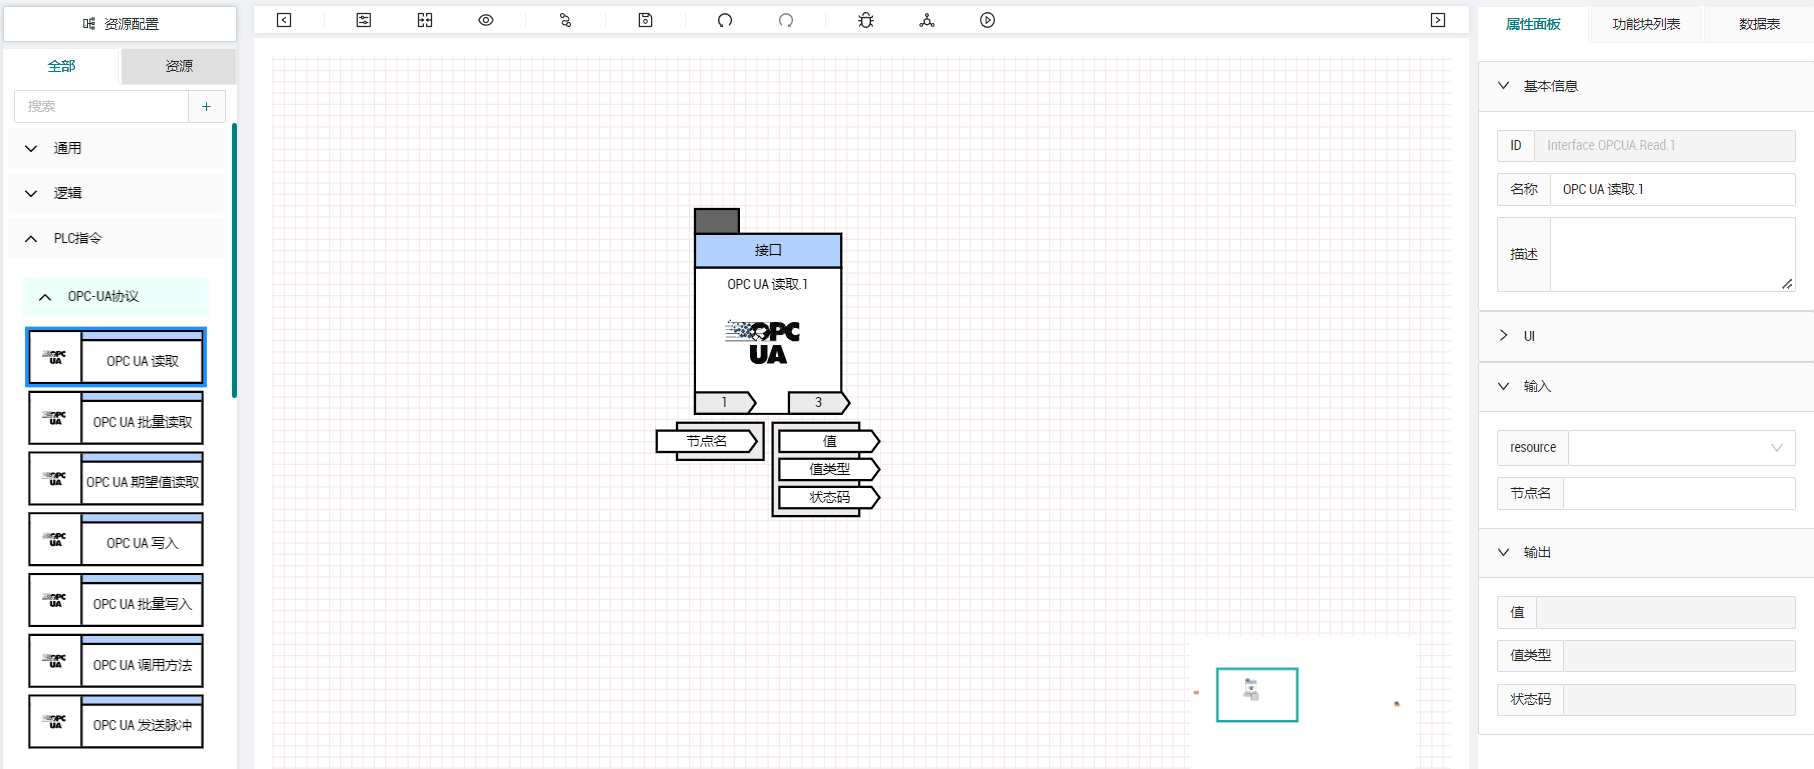1814x769 pixels.
Task: Expand the UI section
Action: click(1646, 336)
